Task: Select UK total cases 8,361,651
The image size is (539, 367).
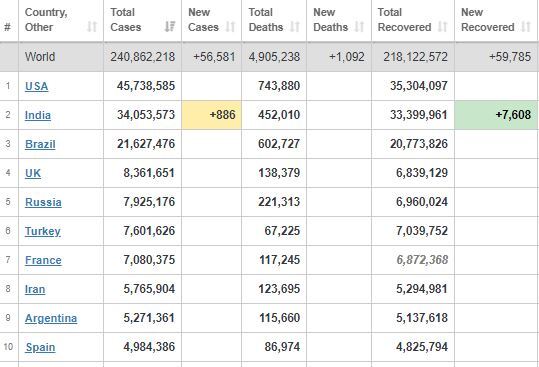Action: pos(149,173)
